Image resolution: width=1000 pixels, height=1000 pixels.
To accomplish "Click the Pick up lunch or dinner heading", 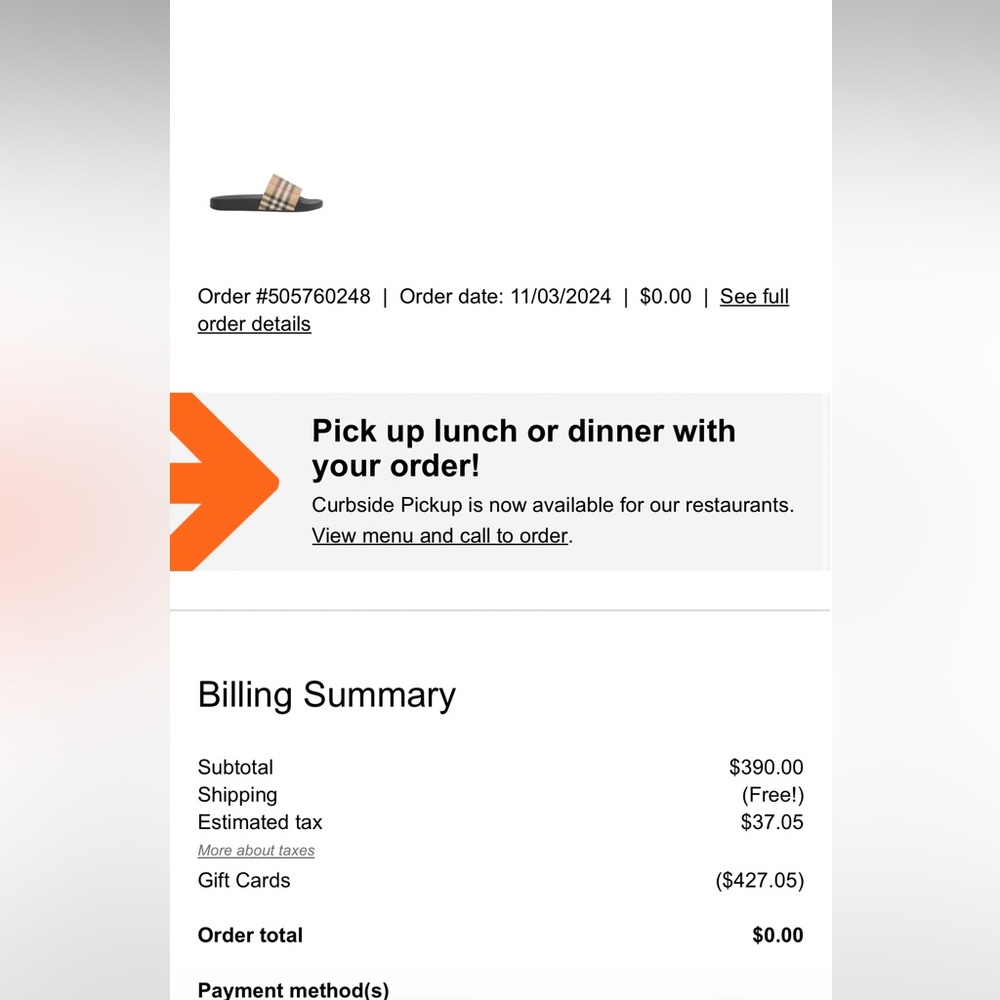I will [x=523, y=448].
